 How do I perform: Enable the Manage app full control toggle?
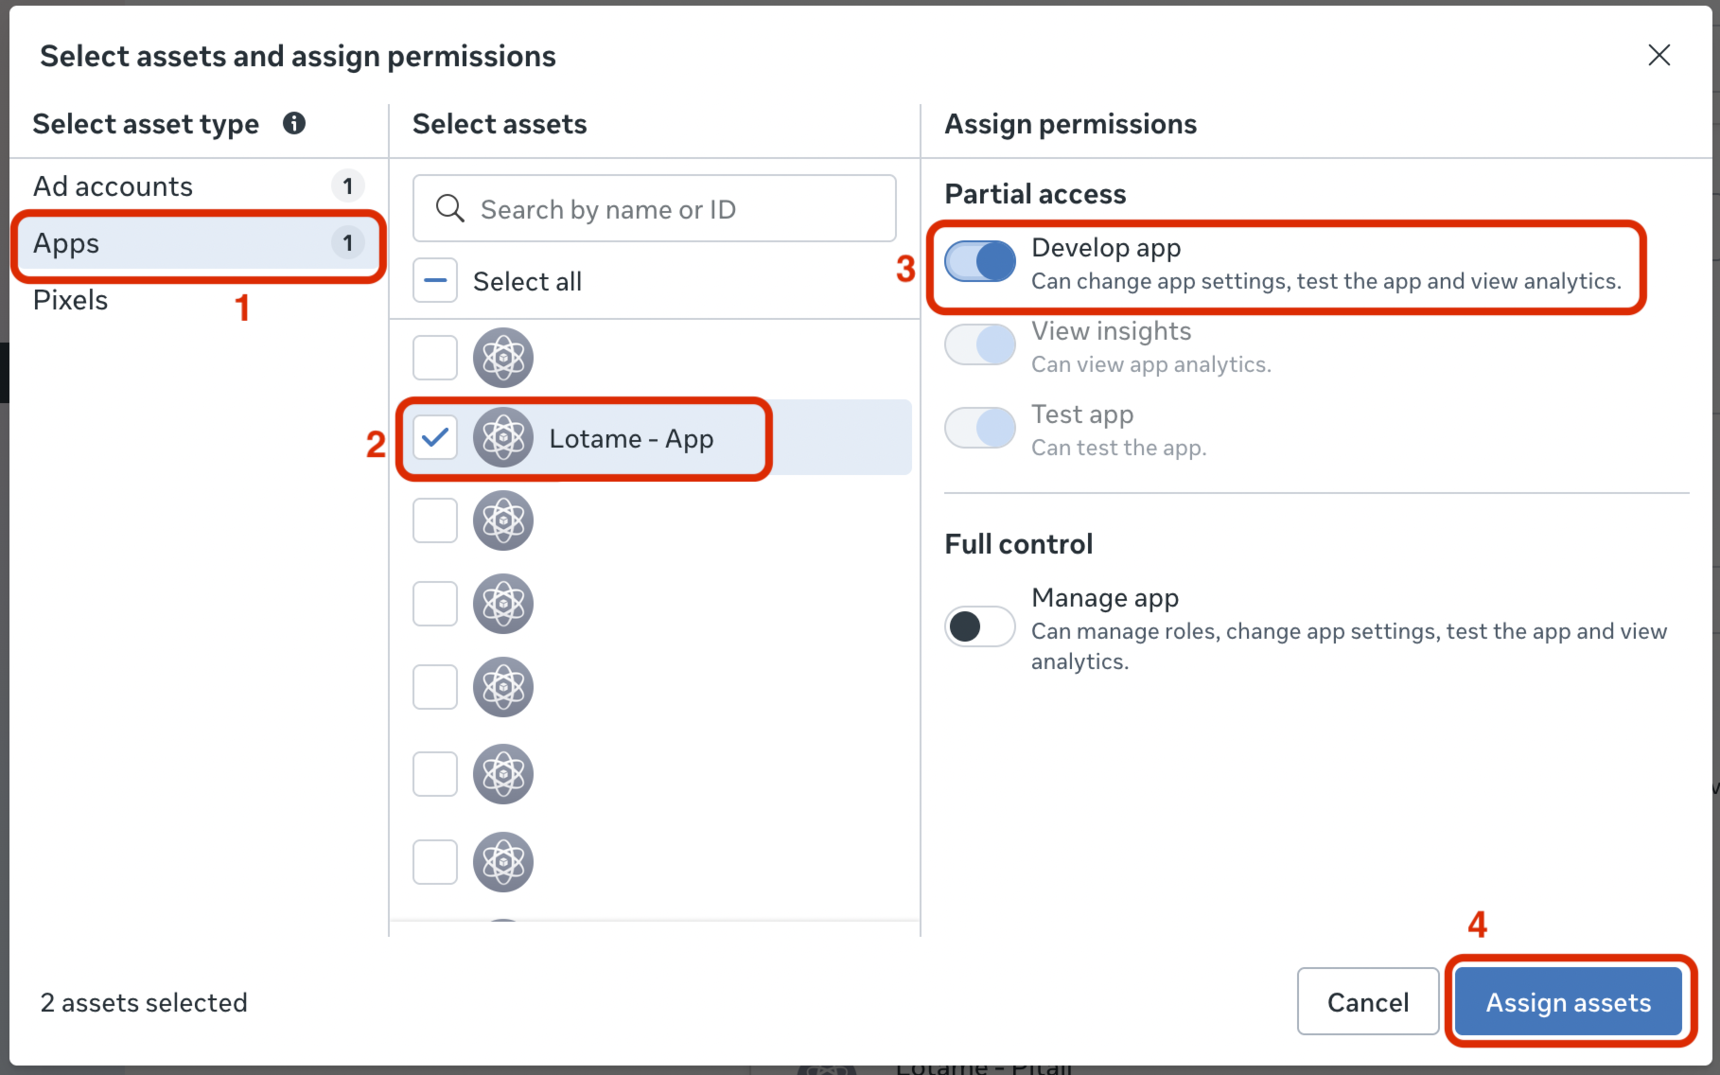click(x=980, y=627)
